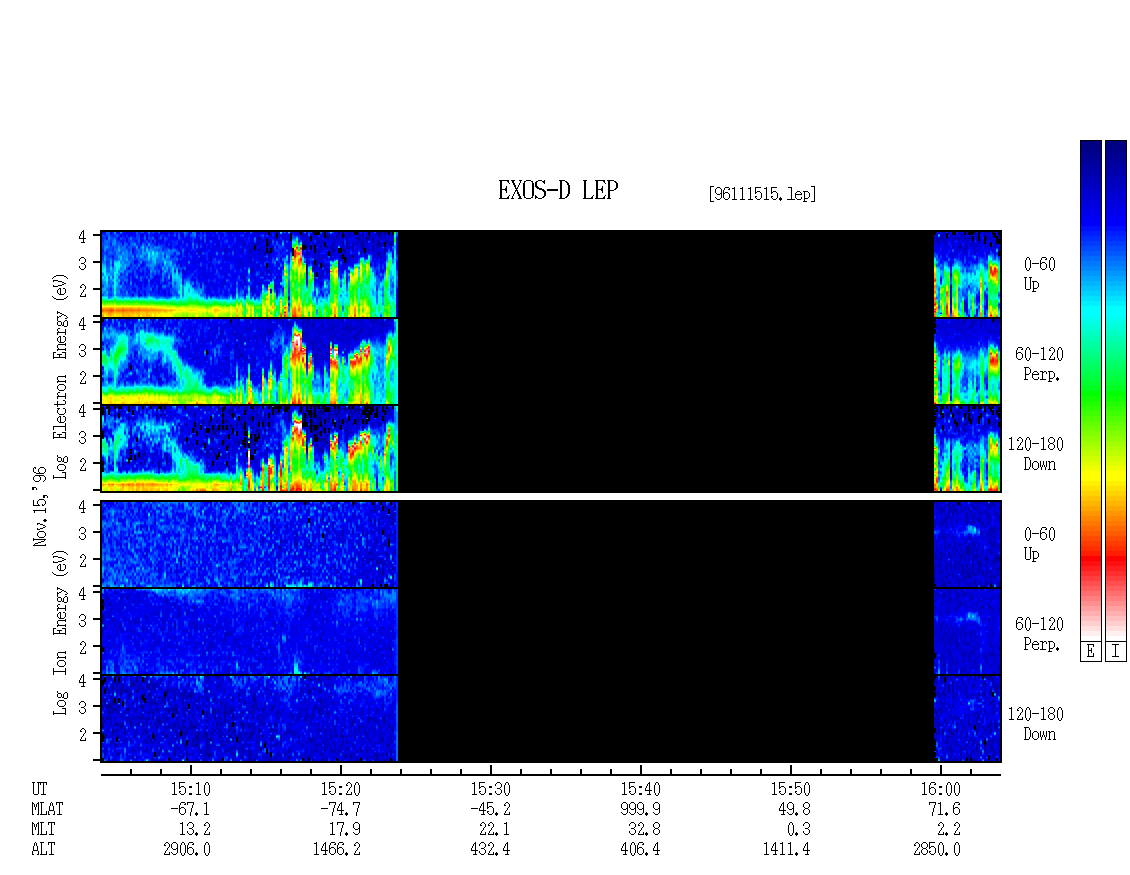The height and width of the screenshot is (875, 1130).
Task: Click the MLT value 2.2
Action: [948, 830]
